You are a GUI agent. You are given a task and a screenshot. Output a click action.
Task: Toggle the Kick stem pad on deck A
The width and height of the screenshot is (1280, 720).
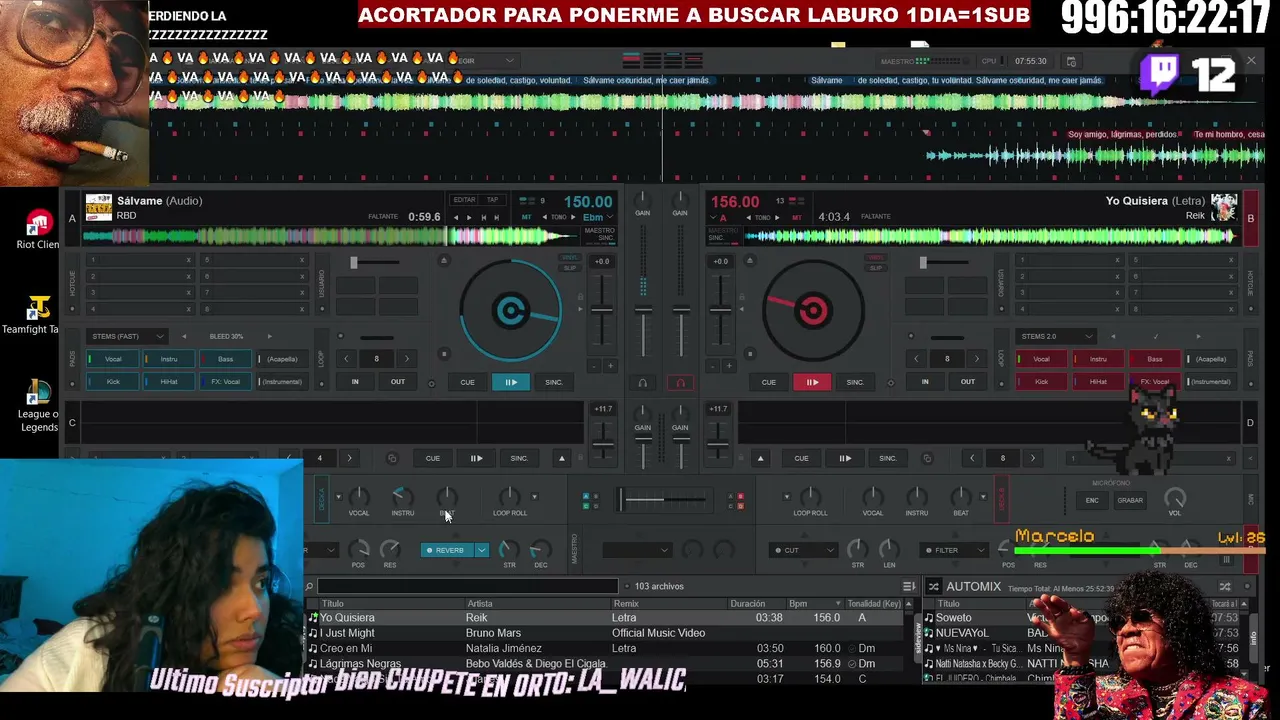point(113,382)
